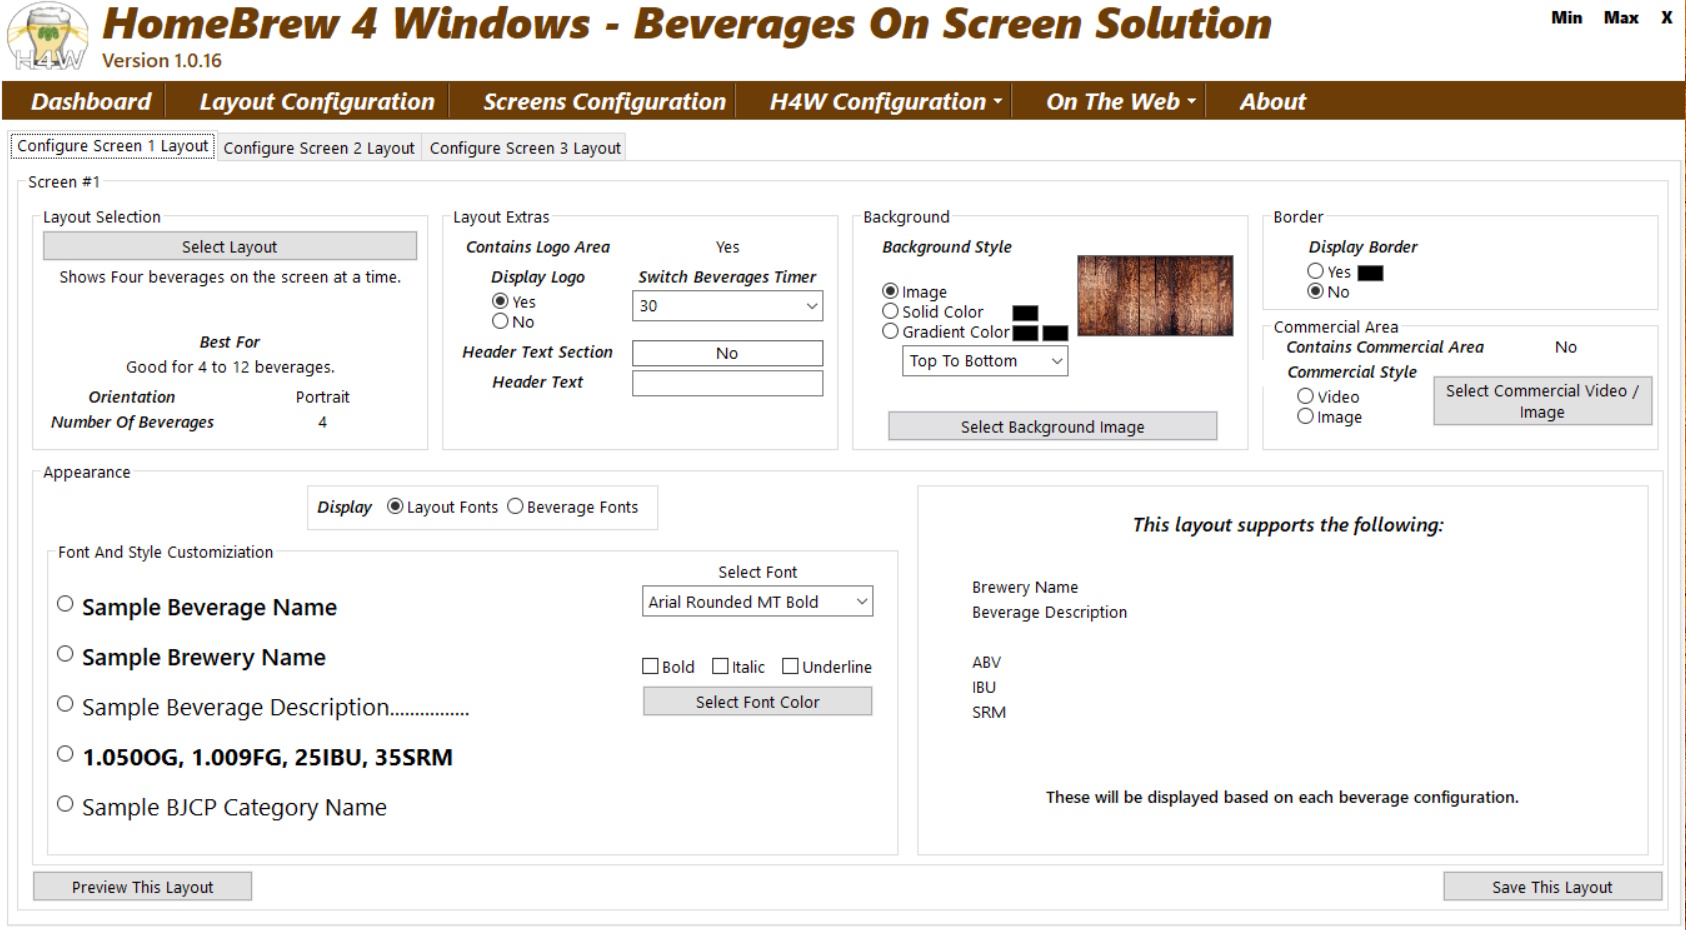Pick the second Gradient Color swatch
The image size is (1686, 930).
(1055, 333)
